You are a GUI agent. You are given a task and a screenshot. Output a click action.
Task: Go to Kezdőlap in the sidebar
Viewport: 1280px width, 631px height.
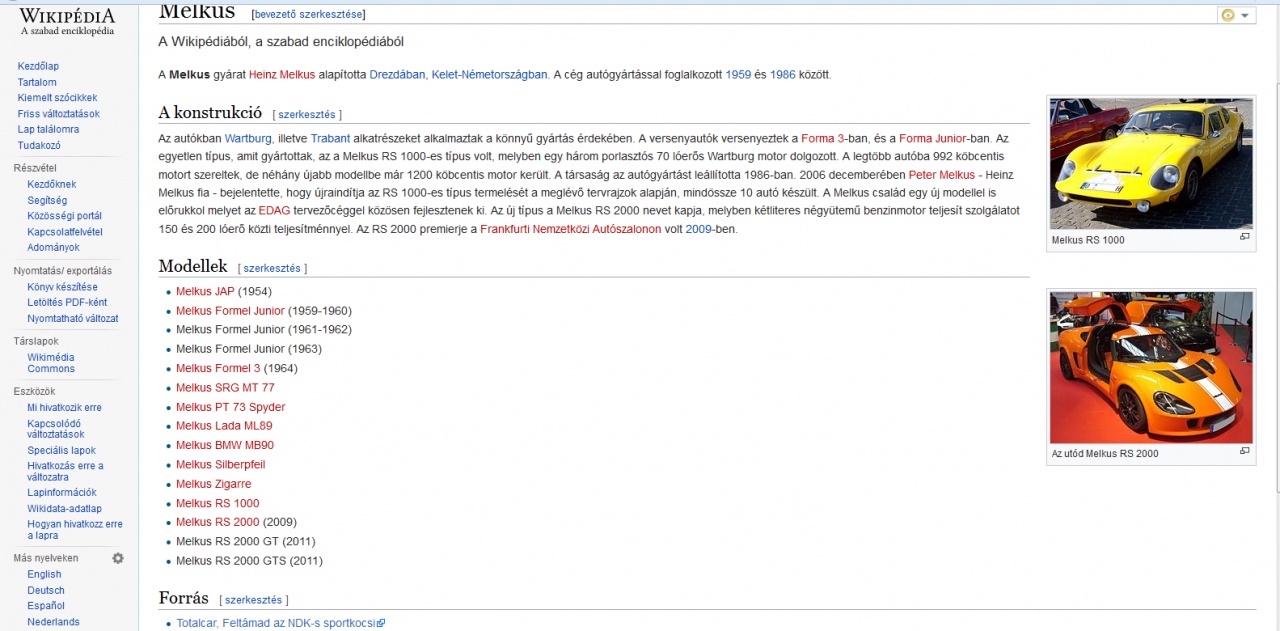click(39, 66)
